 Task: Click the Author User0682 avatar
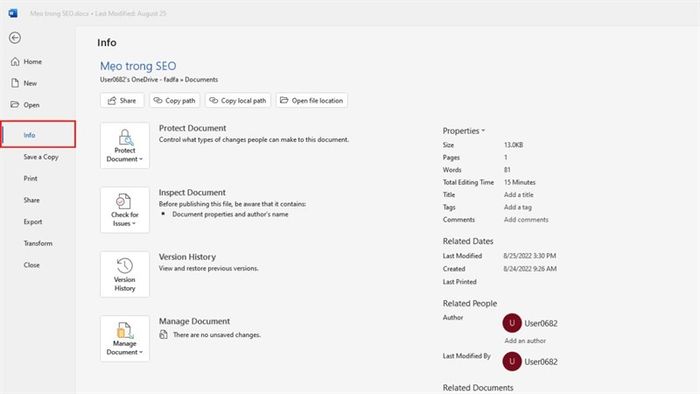click(512, 323)
